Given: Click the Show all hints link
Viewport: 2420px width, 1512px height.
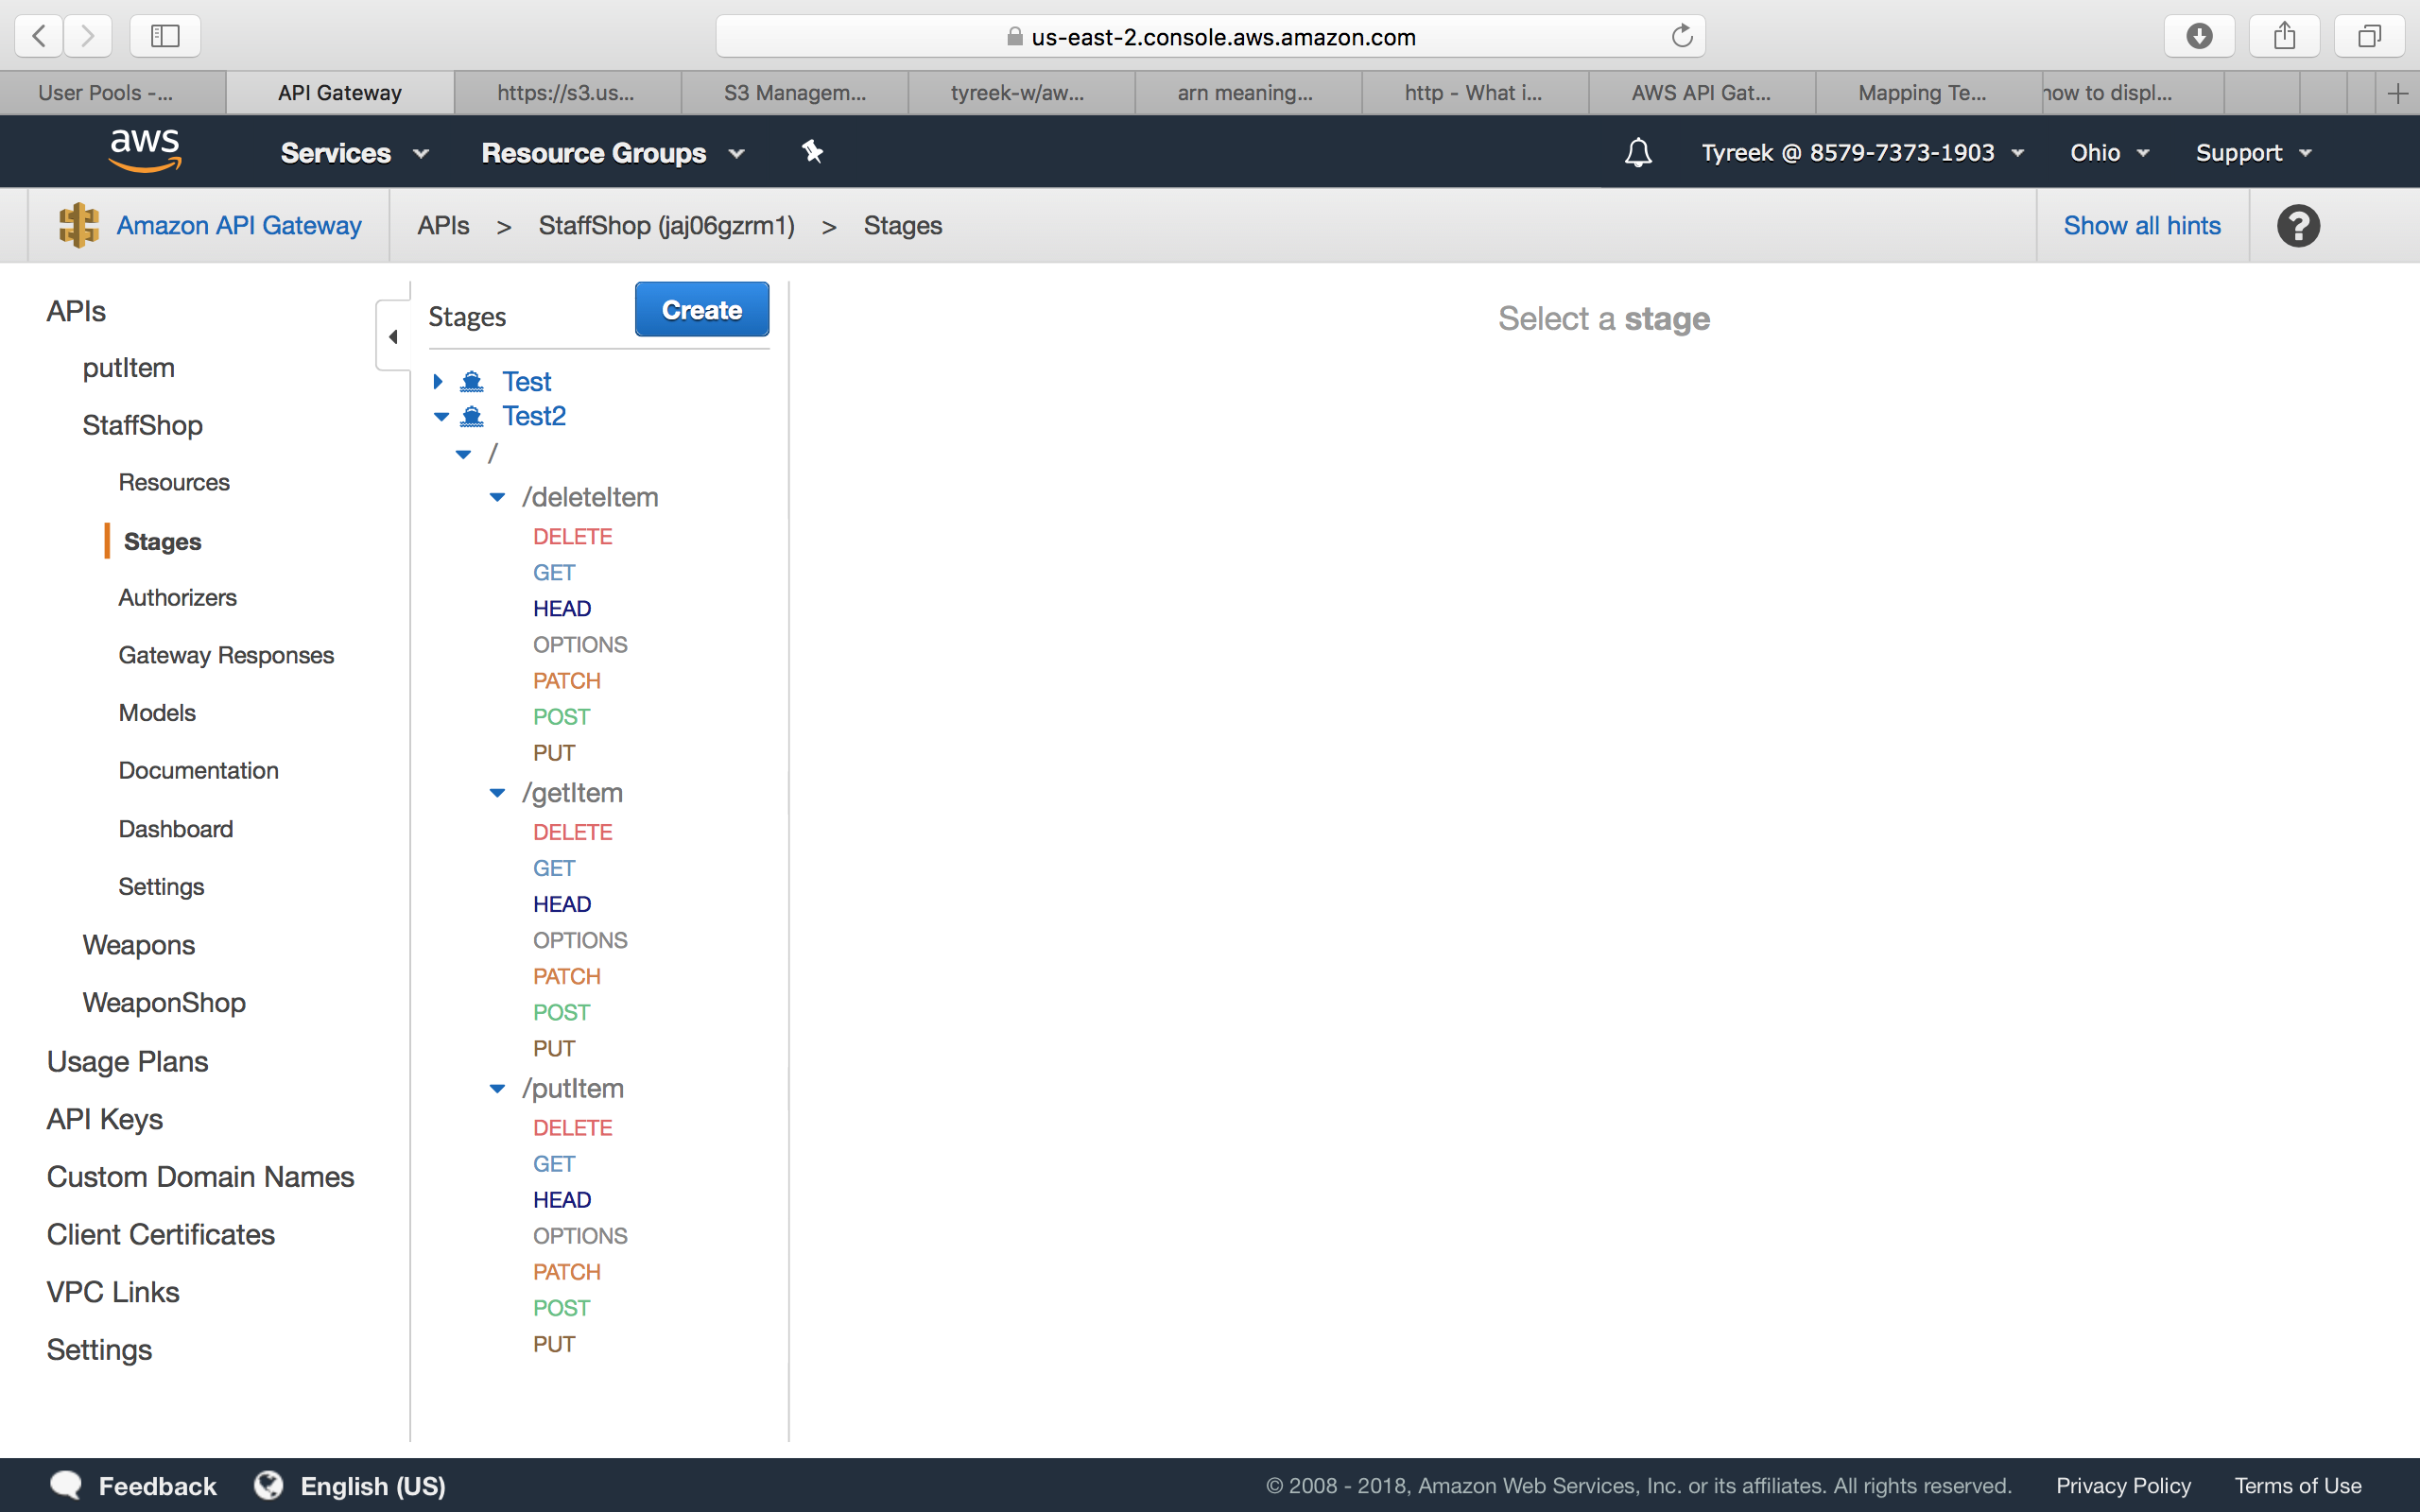Looking at the screenshot, I should [2141, 226].
